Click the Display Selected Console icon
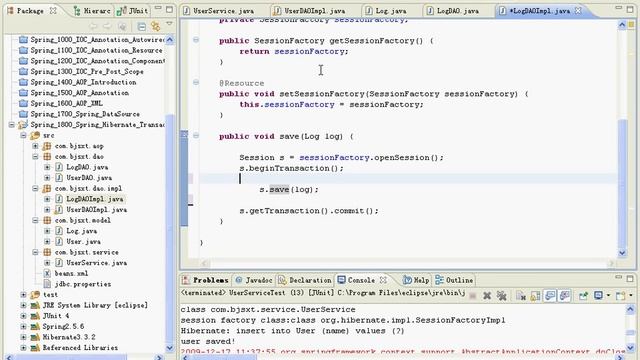Viewport: 640px width, 360px height. (598, 296)
